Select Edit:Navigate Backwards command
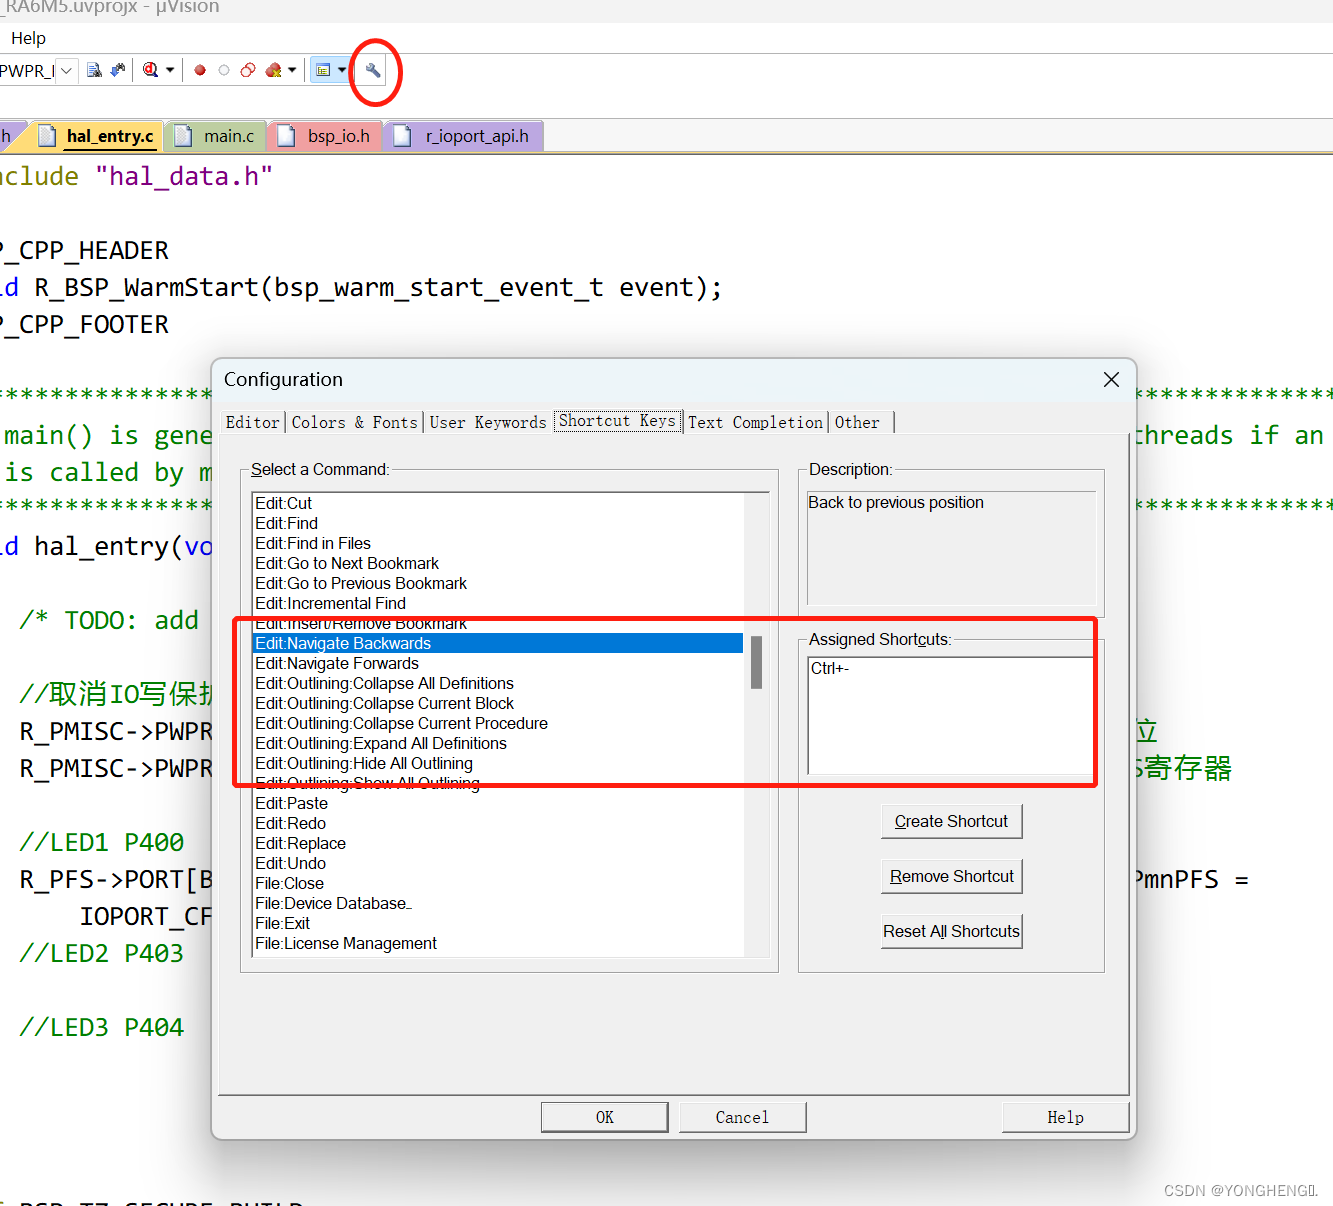The height and width of the screenshot is (1206, 1333). pos(498,643)
